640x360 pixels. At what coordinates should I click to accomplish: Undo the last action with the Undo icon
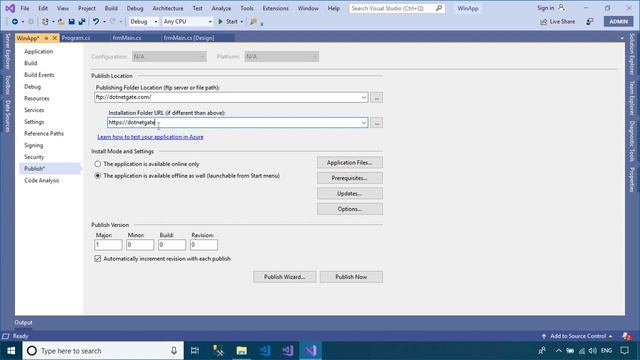pos(96,22)
